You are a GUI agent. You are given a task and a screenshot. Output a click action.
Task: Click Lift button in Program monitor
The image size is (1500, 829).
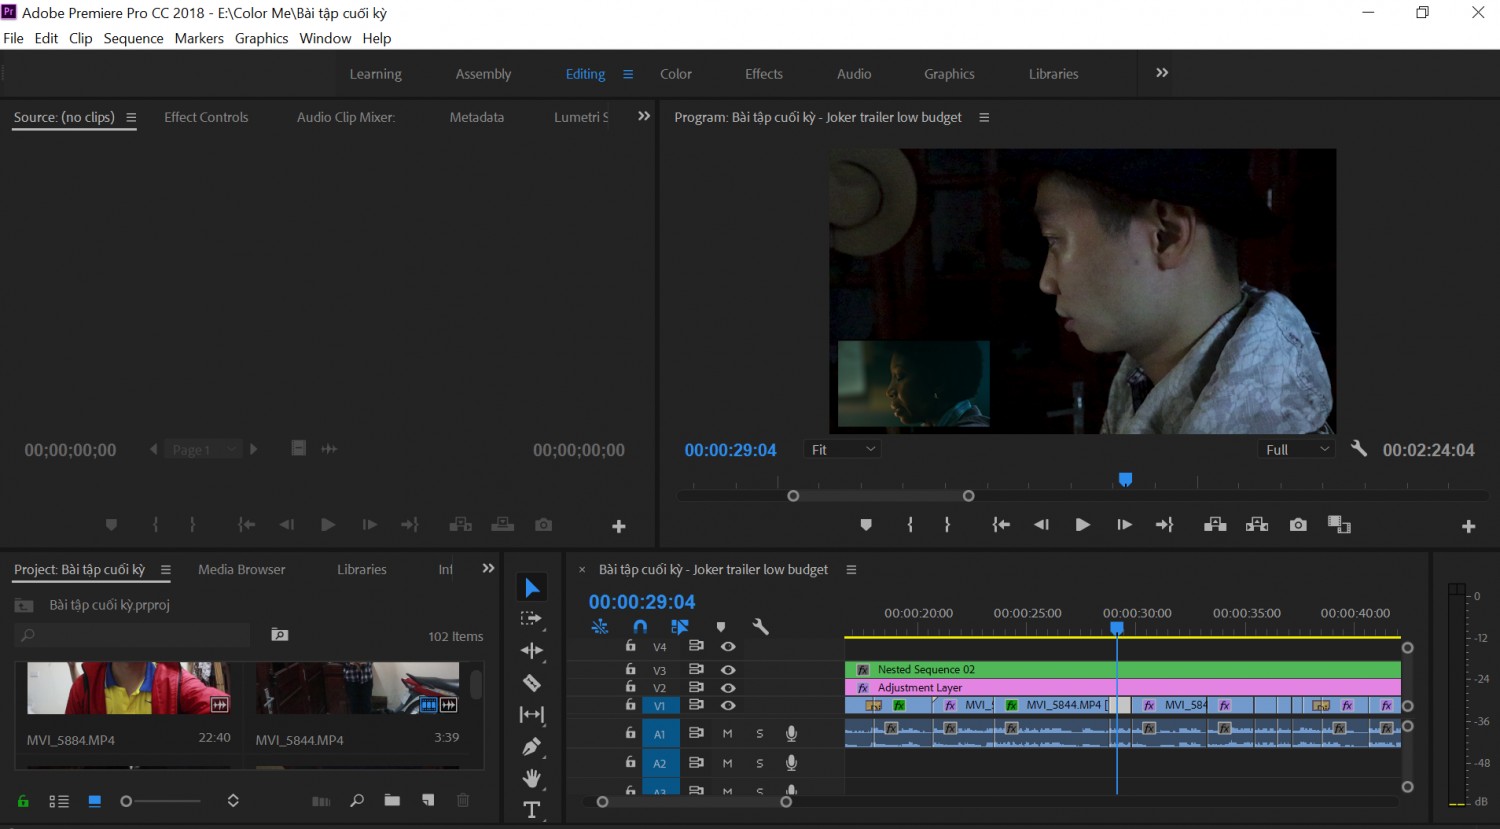click(1215, 525)
